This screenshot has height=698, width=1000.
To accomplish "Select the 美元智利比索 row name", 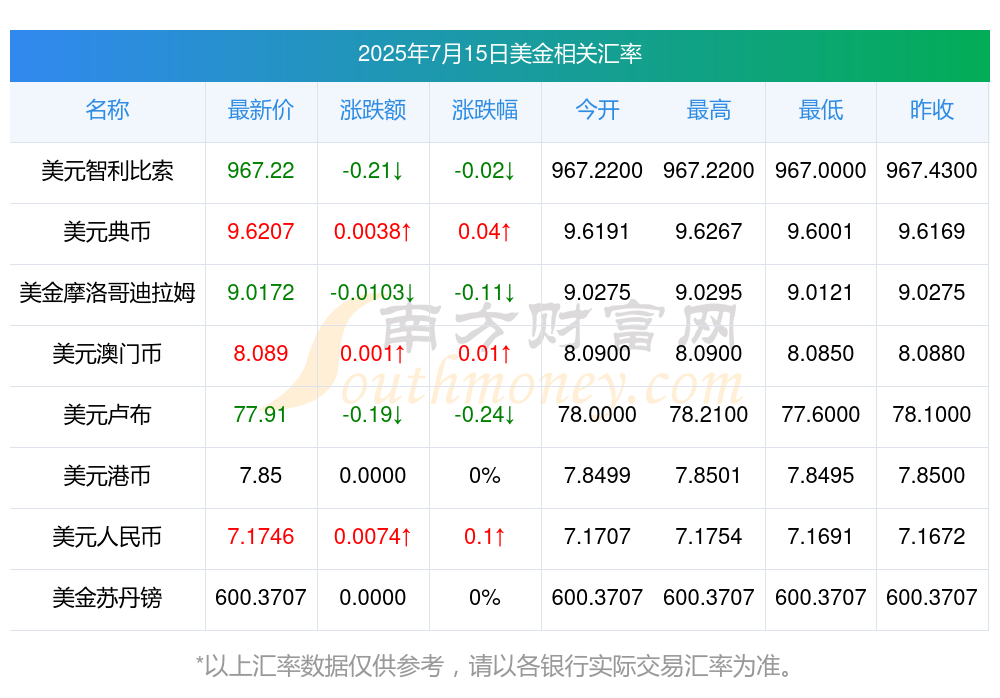I will click(107, 171).
